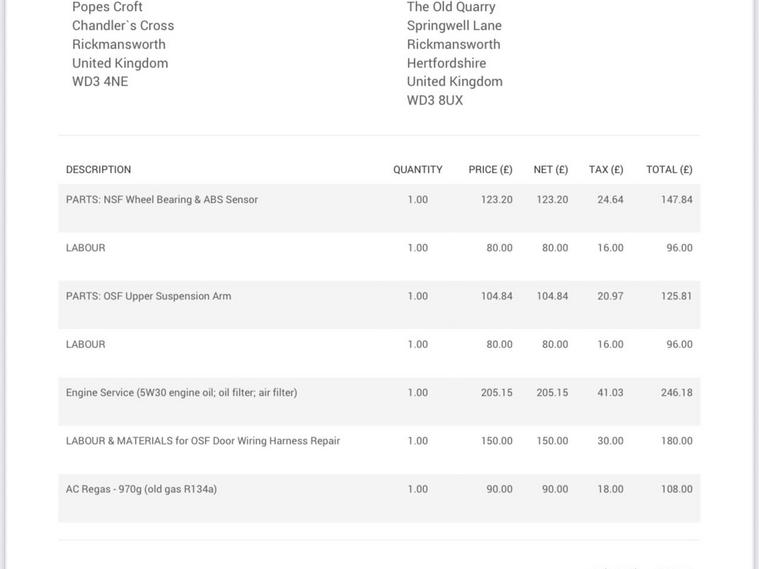
Task: Click the 246.18 total for Engine Service
Action: 677,392
